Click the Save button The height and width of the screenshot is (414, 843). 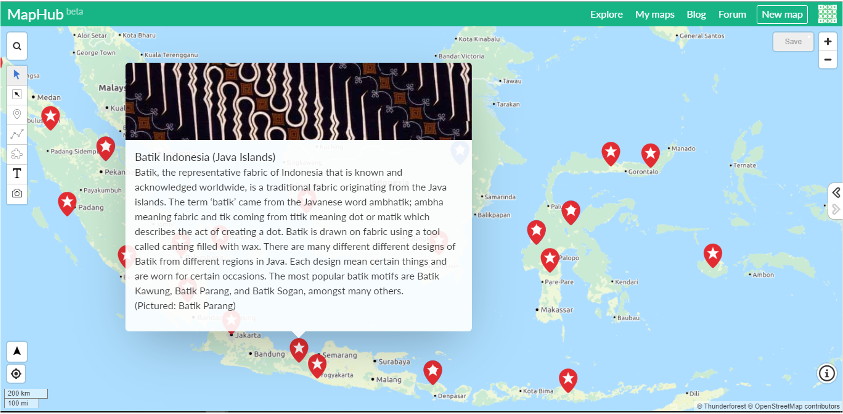click(793, 41)
